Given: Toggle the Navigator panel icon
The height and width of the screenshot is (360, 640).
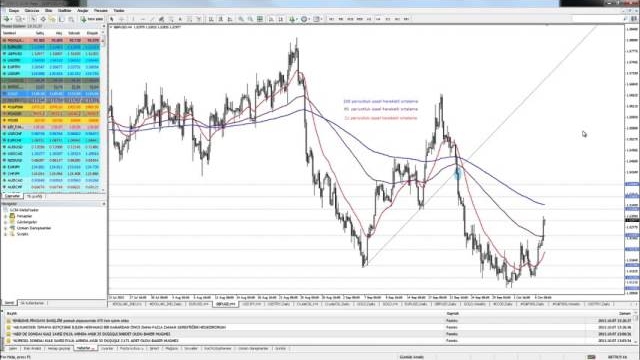Looking at the screenshot, I should click(x=52, y=19).
